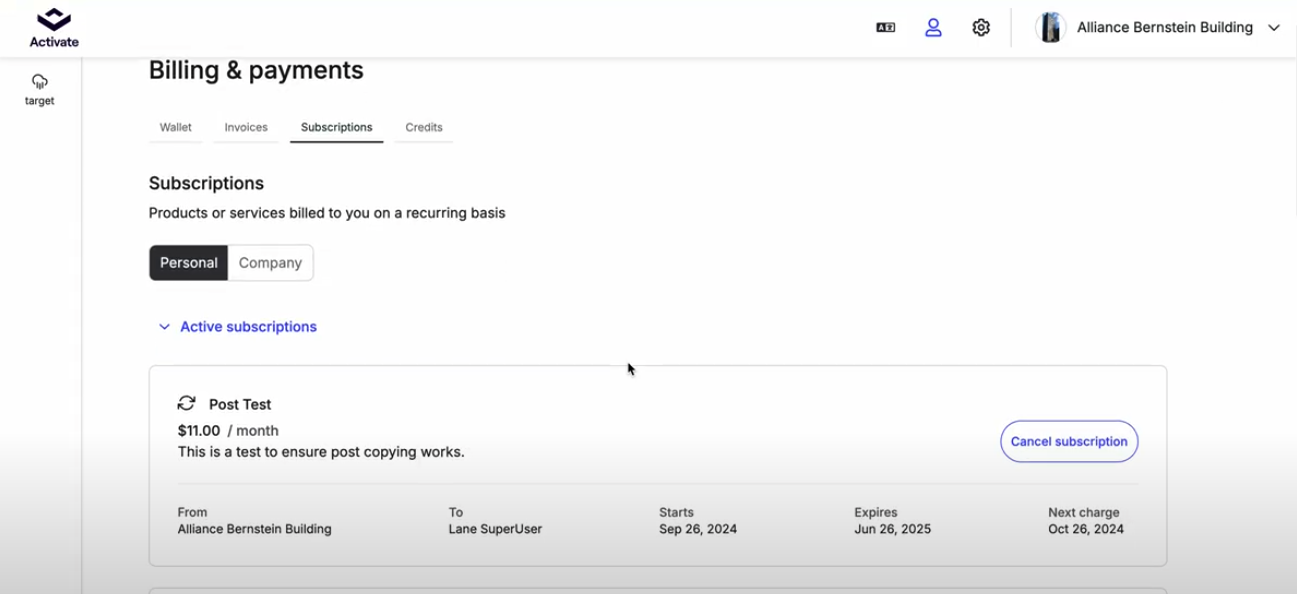Click the Subscriptions section heading
Viewport: 1297px width, 594px height.
pos(206,183)
